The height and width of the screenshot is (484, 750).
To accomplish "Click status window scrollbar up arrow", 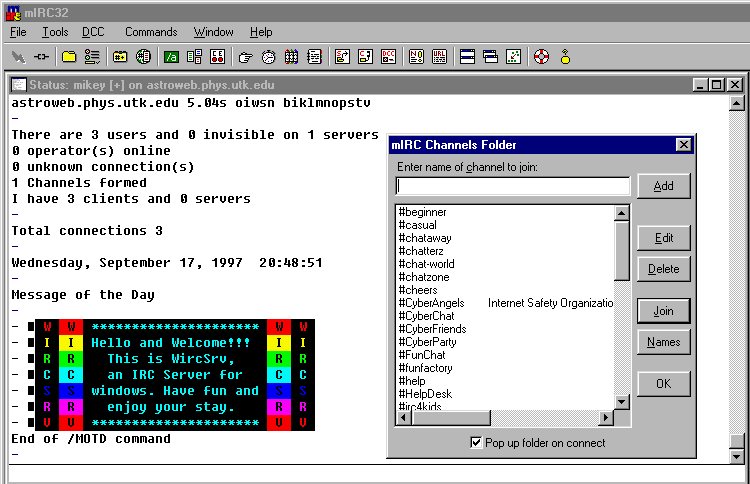I will pos(737,102).
